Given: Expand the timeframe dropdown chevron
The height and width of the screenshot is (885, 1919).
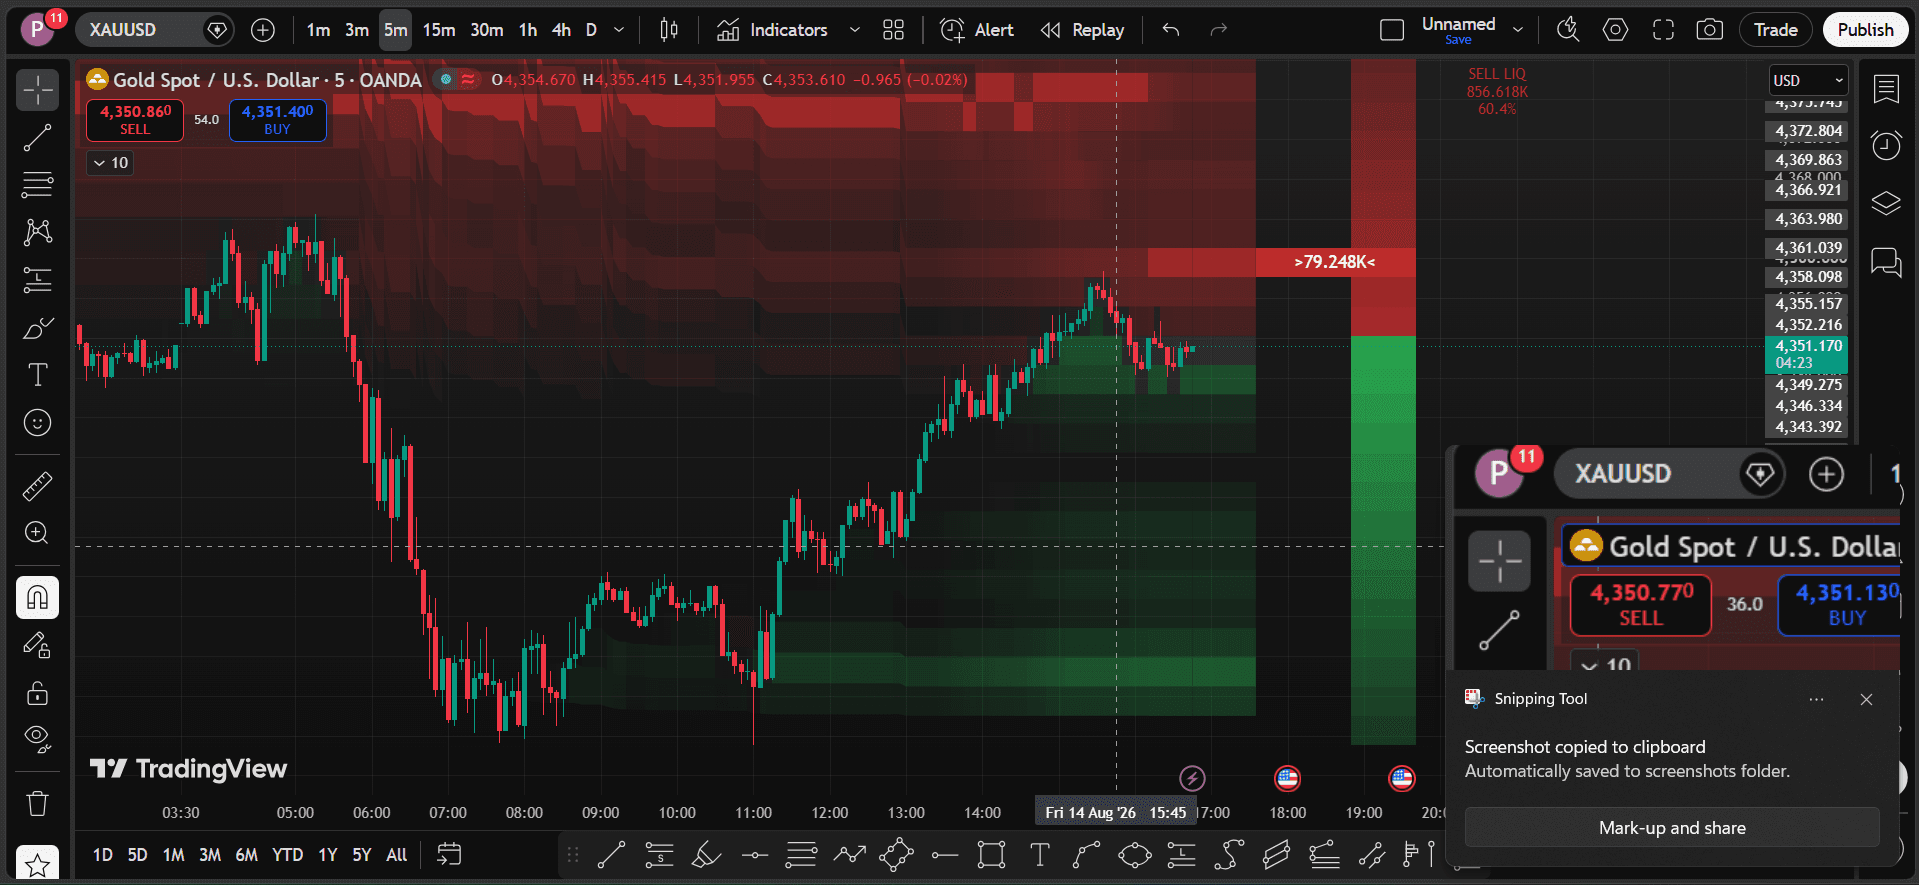Looking at the screenshot, I should tap(619, 30).
